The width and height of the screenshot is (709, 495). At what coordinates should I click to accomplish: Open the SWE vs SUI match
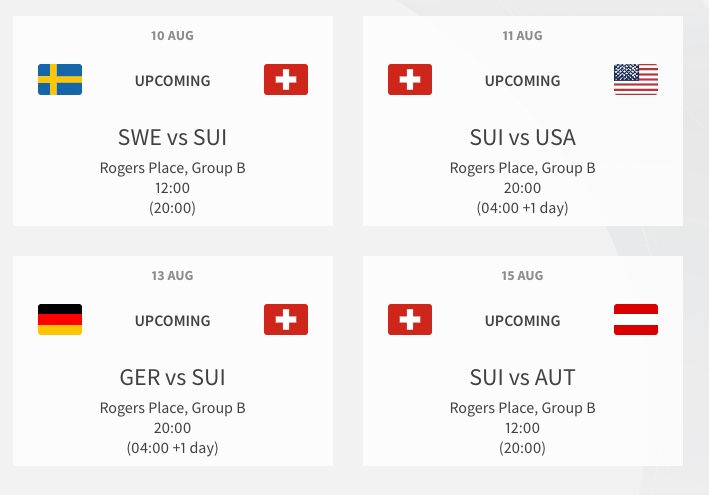173,137
